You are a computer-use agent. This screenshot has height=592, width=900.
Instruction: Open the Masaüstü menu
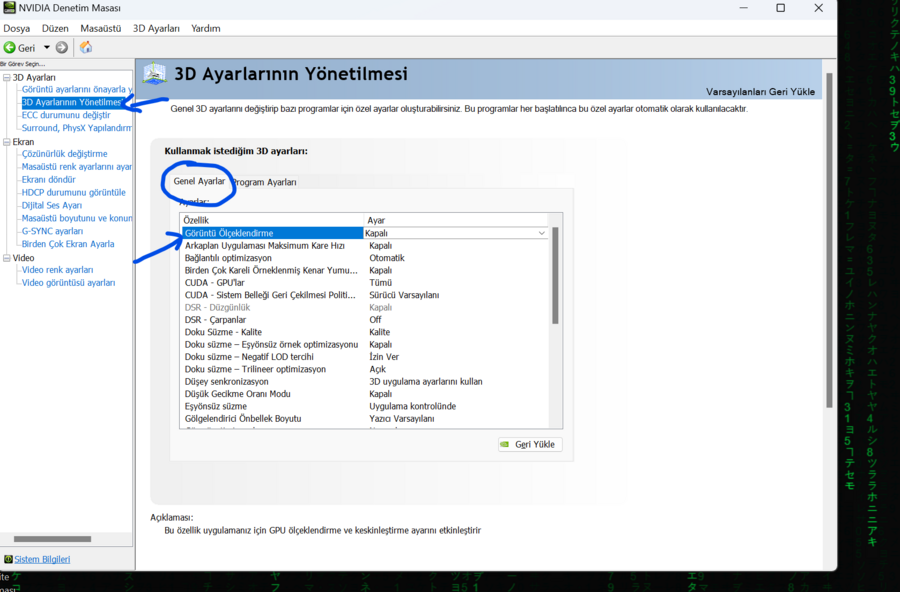coord(100,28)
